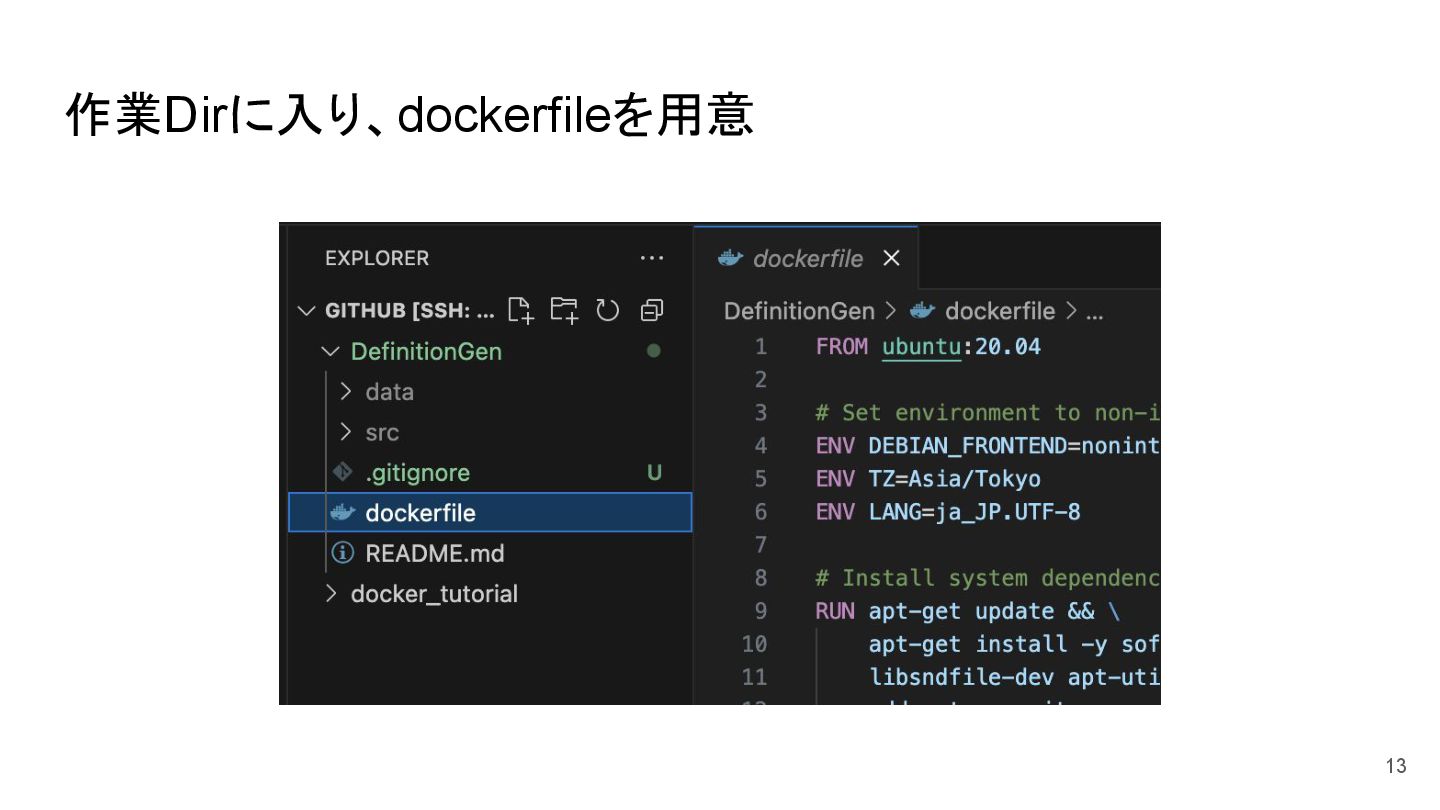Open the Explorer more actions ellipsis
The height and width of the screenshot is (810, 1440).
(x=652, y=258)
